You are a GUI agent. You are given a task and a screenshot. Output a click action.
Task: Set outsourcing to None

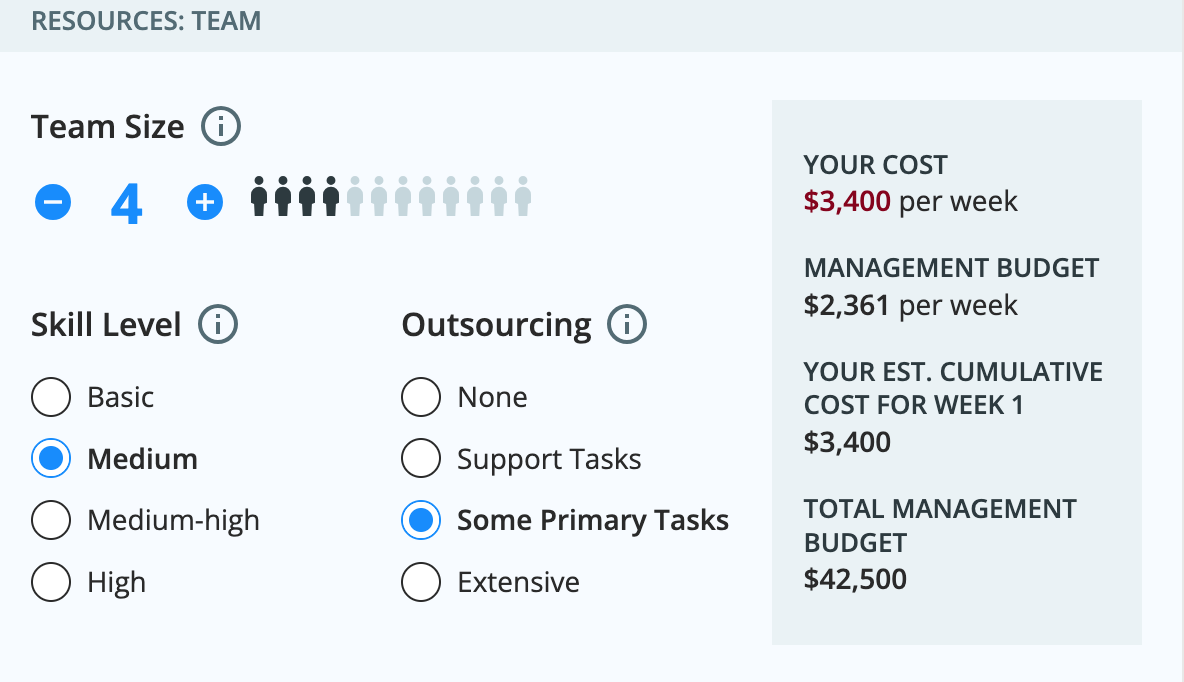[421, 397]
